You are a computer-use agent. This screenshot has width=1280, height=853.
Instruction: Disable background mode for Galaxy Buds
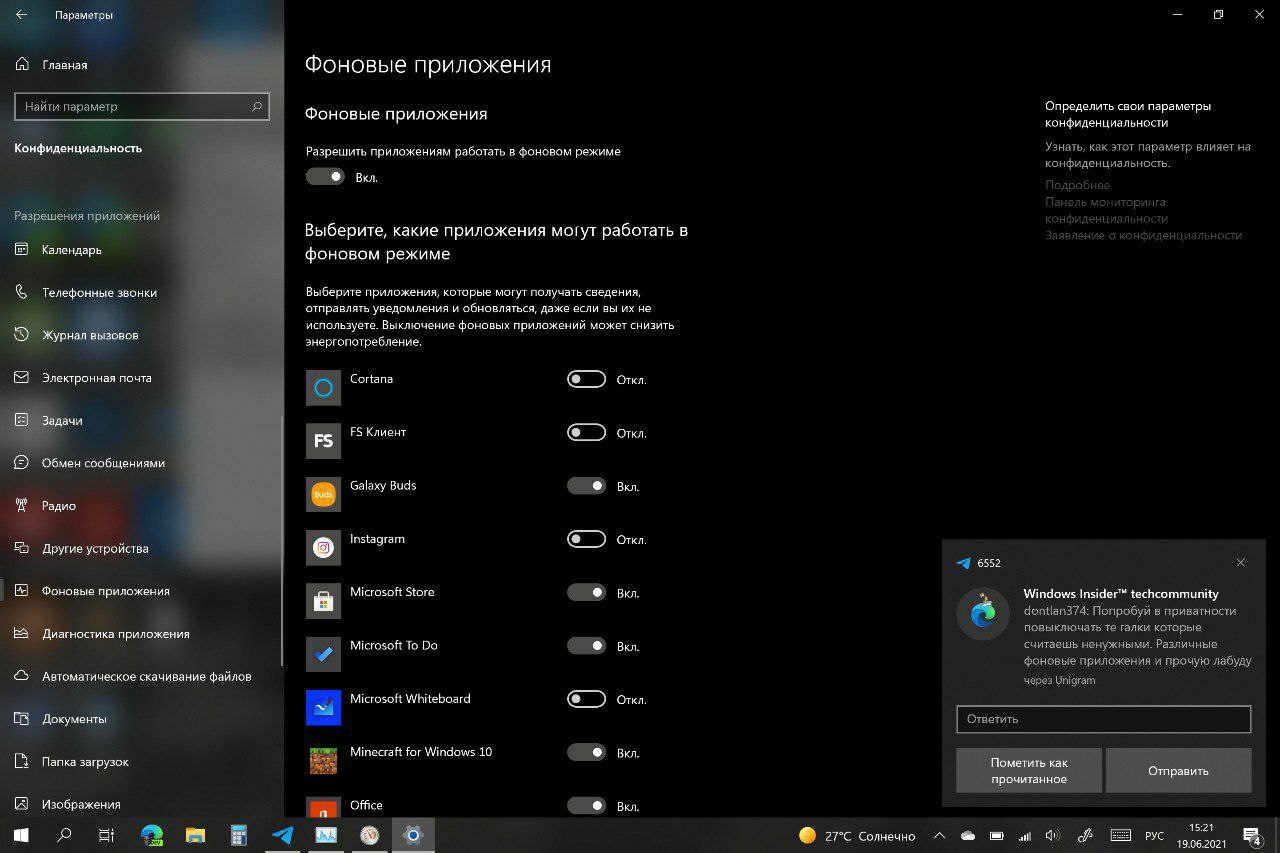point(586,486)
